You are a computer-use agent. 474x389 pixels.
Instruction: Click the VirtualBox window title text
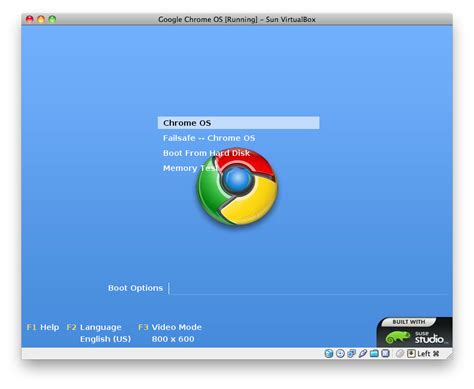(237, 19)
